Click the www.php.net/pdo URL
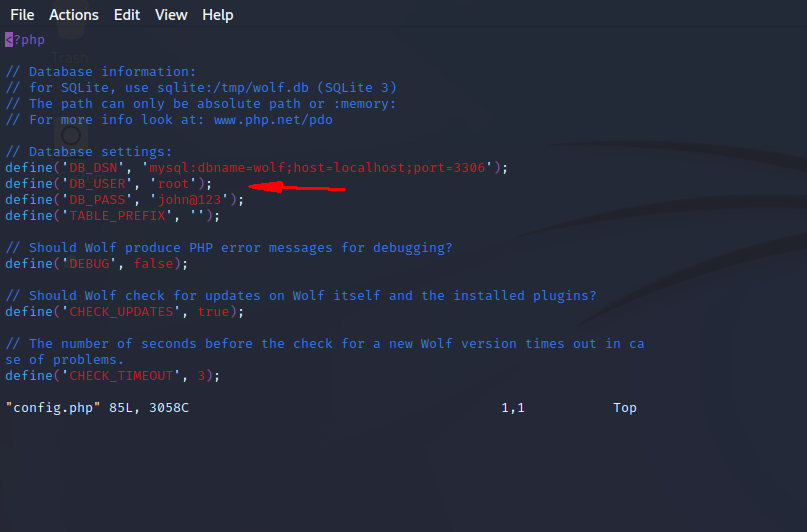 [273, 120]
